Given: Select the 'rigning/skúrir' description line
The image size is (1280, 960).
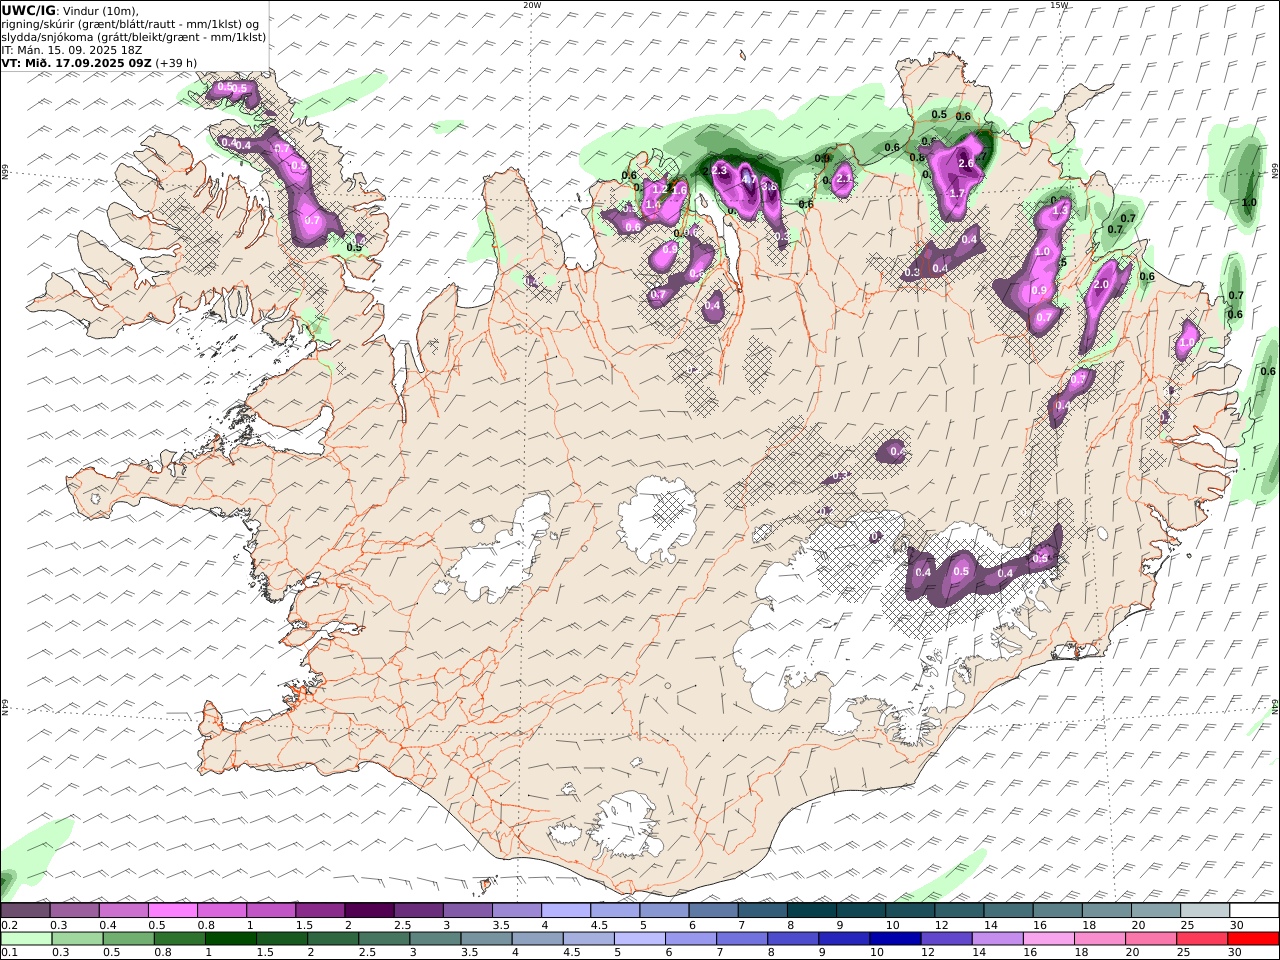Looking at the screenshot, I should click(x=130, y=23).
